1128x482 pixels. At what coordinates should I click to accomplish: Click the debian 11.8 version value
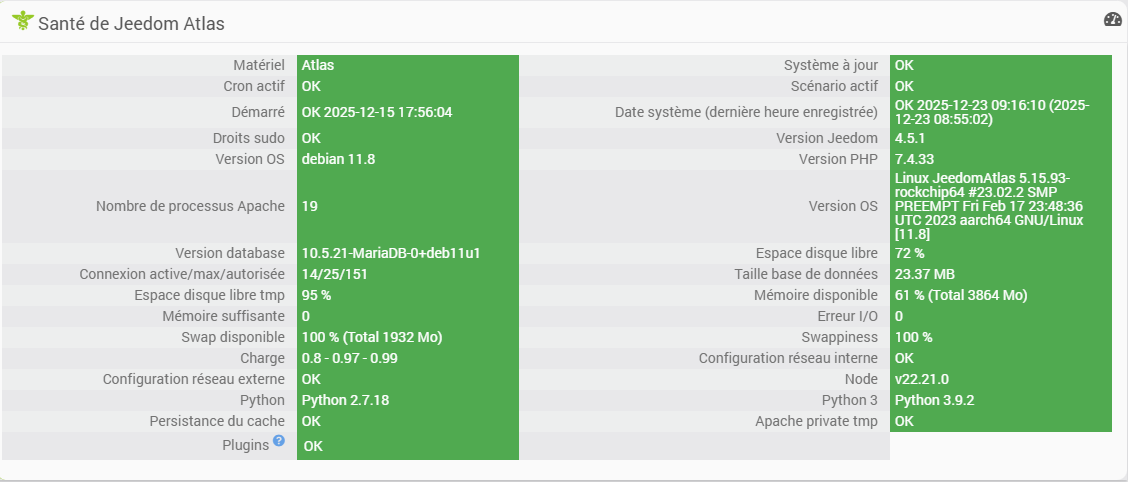click(338, 159)
